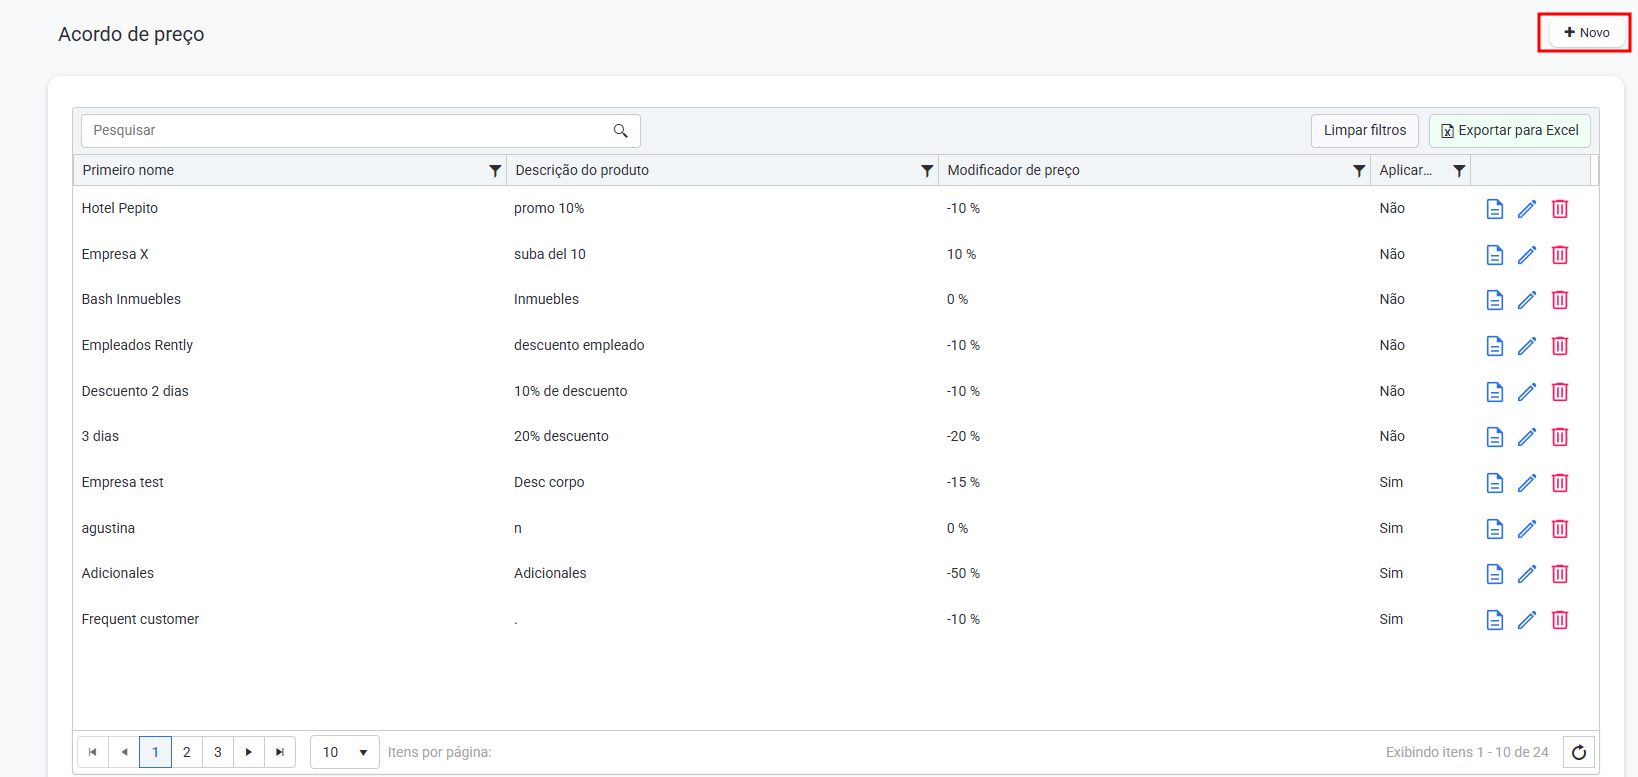The width and height of the screenshot is (1638, 777).
Task: Delete the 3 dias agreement
Action: pyautogui.click(x=1559, y=437)
